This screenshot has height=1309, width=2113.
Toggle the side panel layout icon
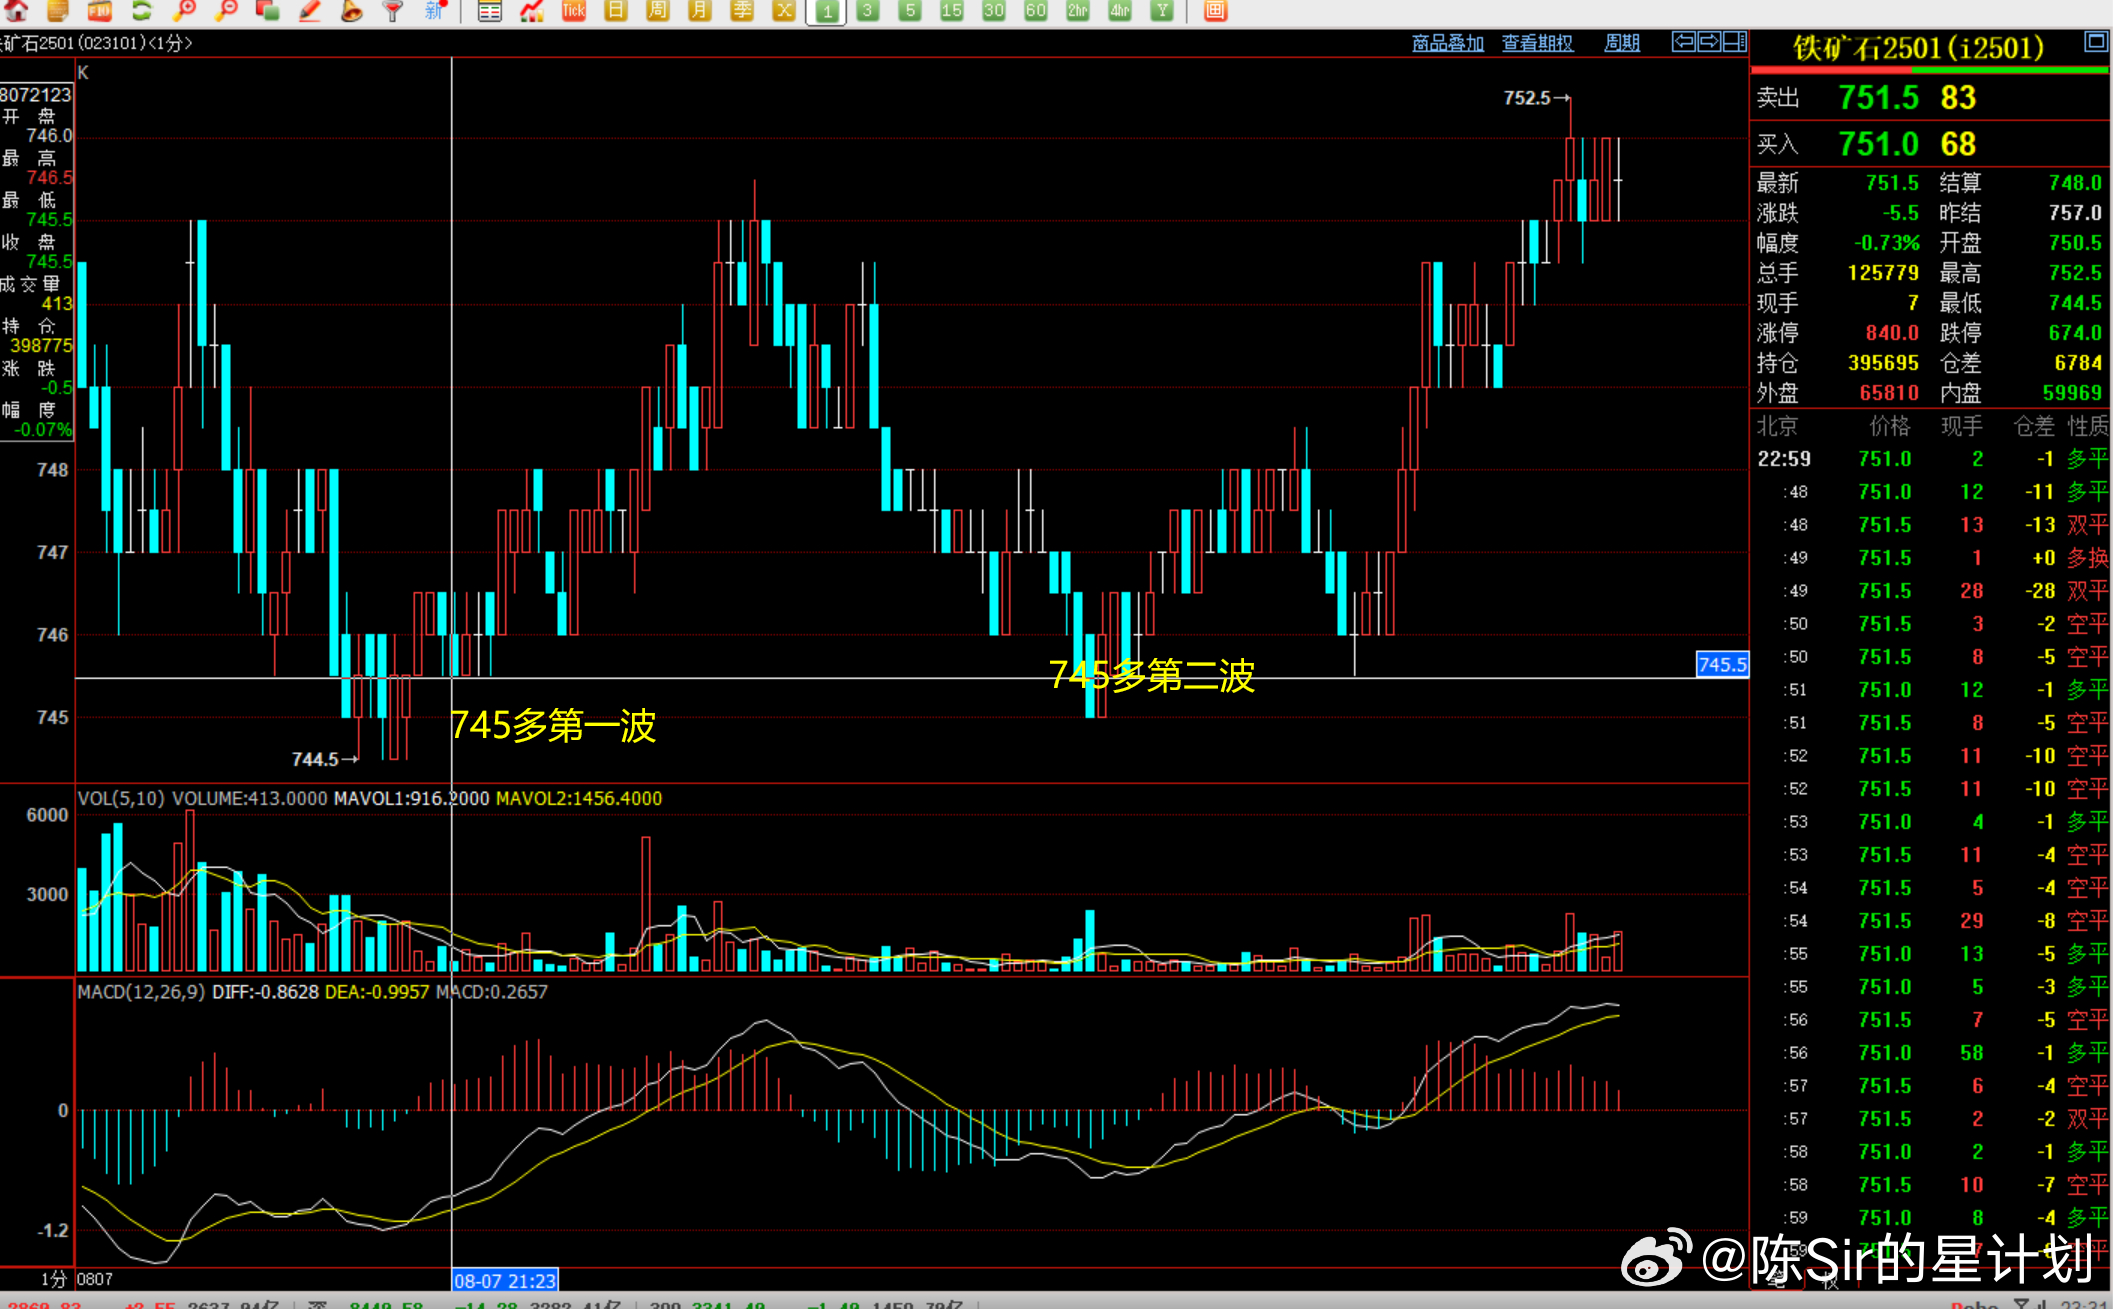tap(1735, 42)
